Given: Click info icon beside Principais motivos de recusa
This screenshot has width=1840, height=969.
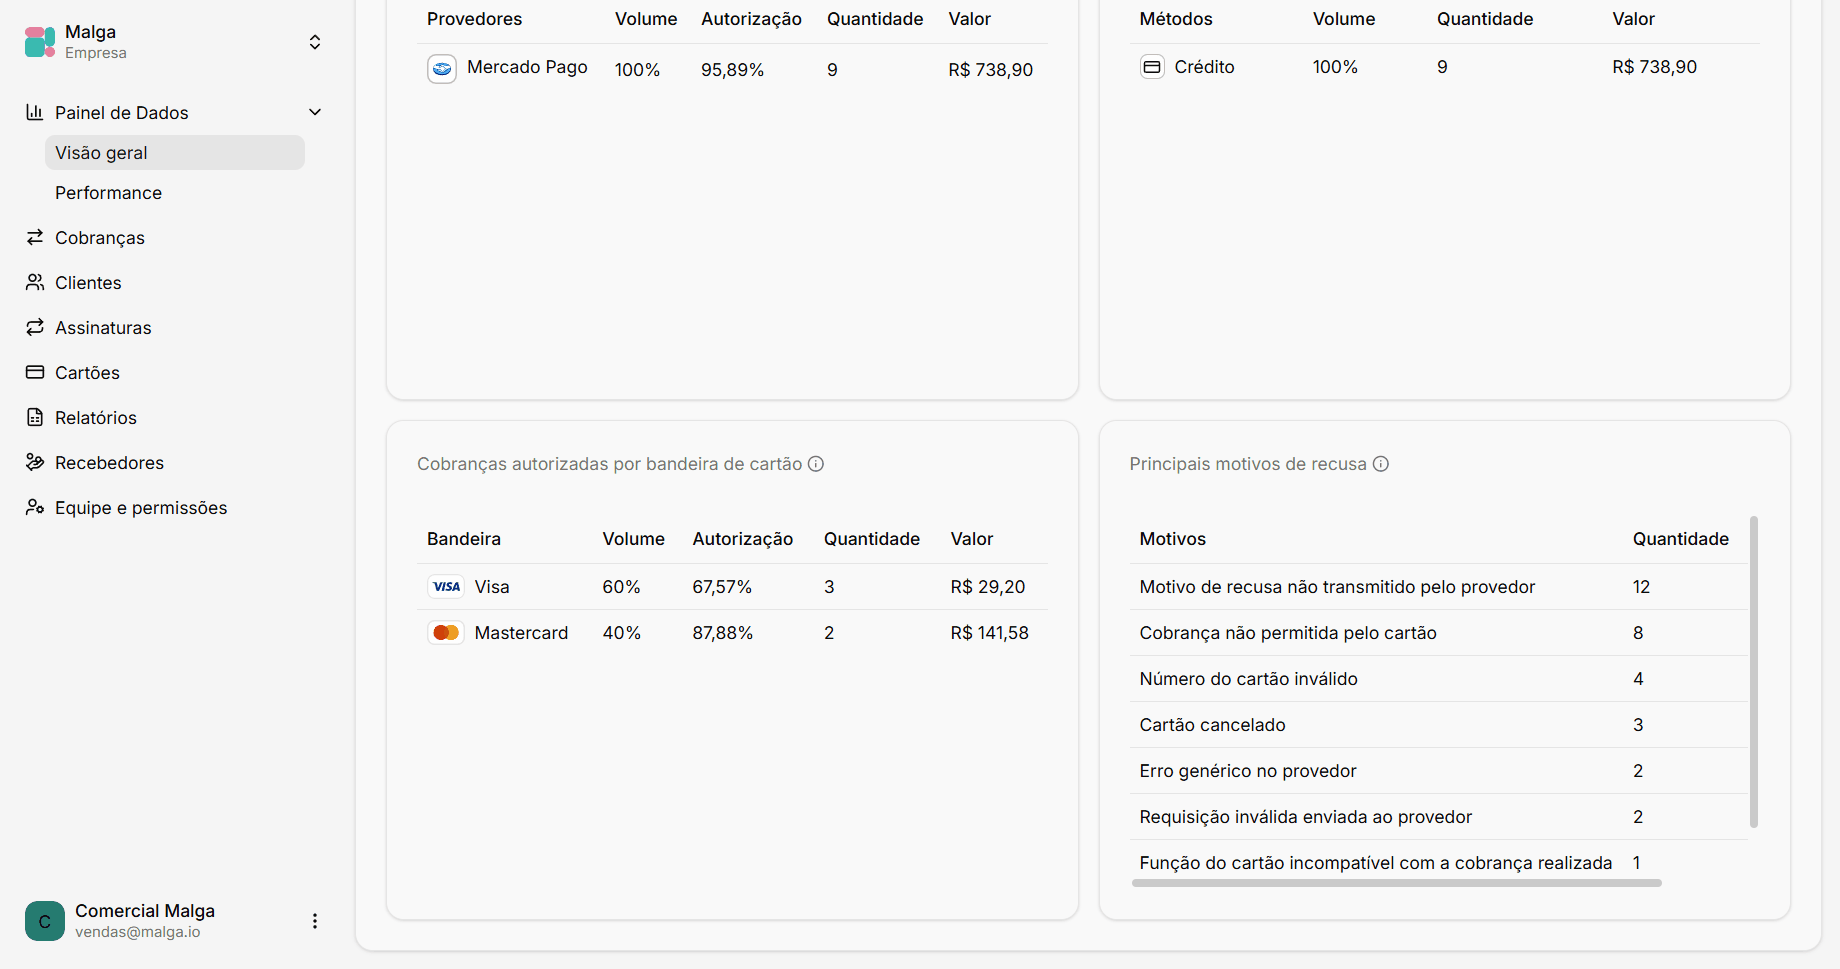Looking at the screenshot, I should coord(1381,464).
